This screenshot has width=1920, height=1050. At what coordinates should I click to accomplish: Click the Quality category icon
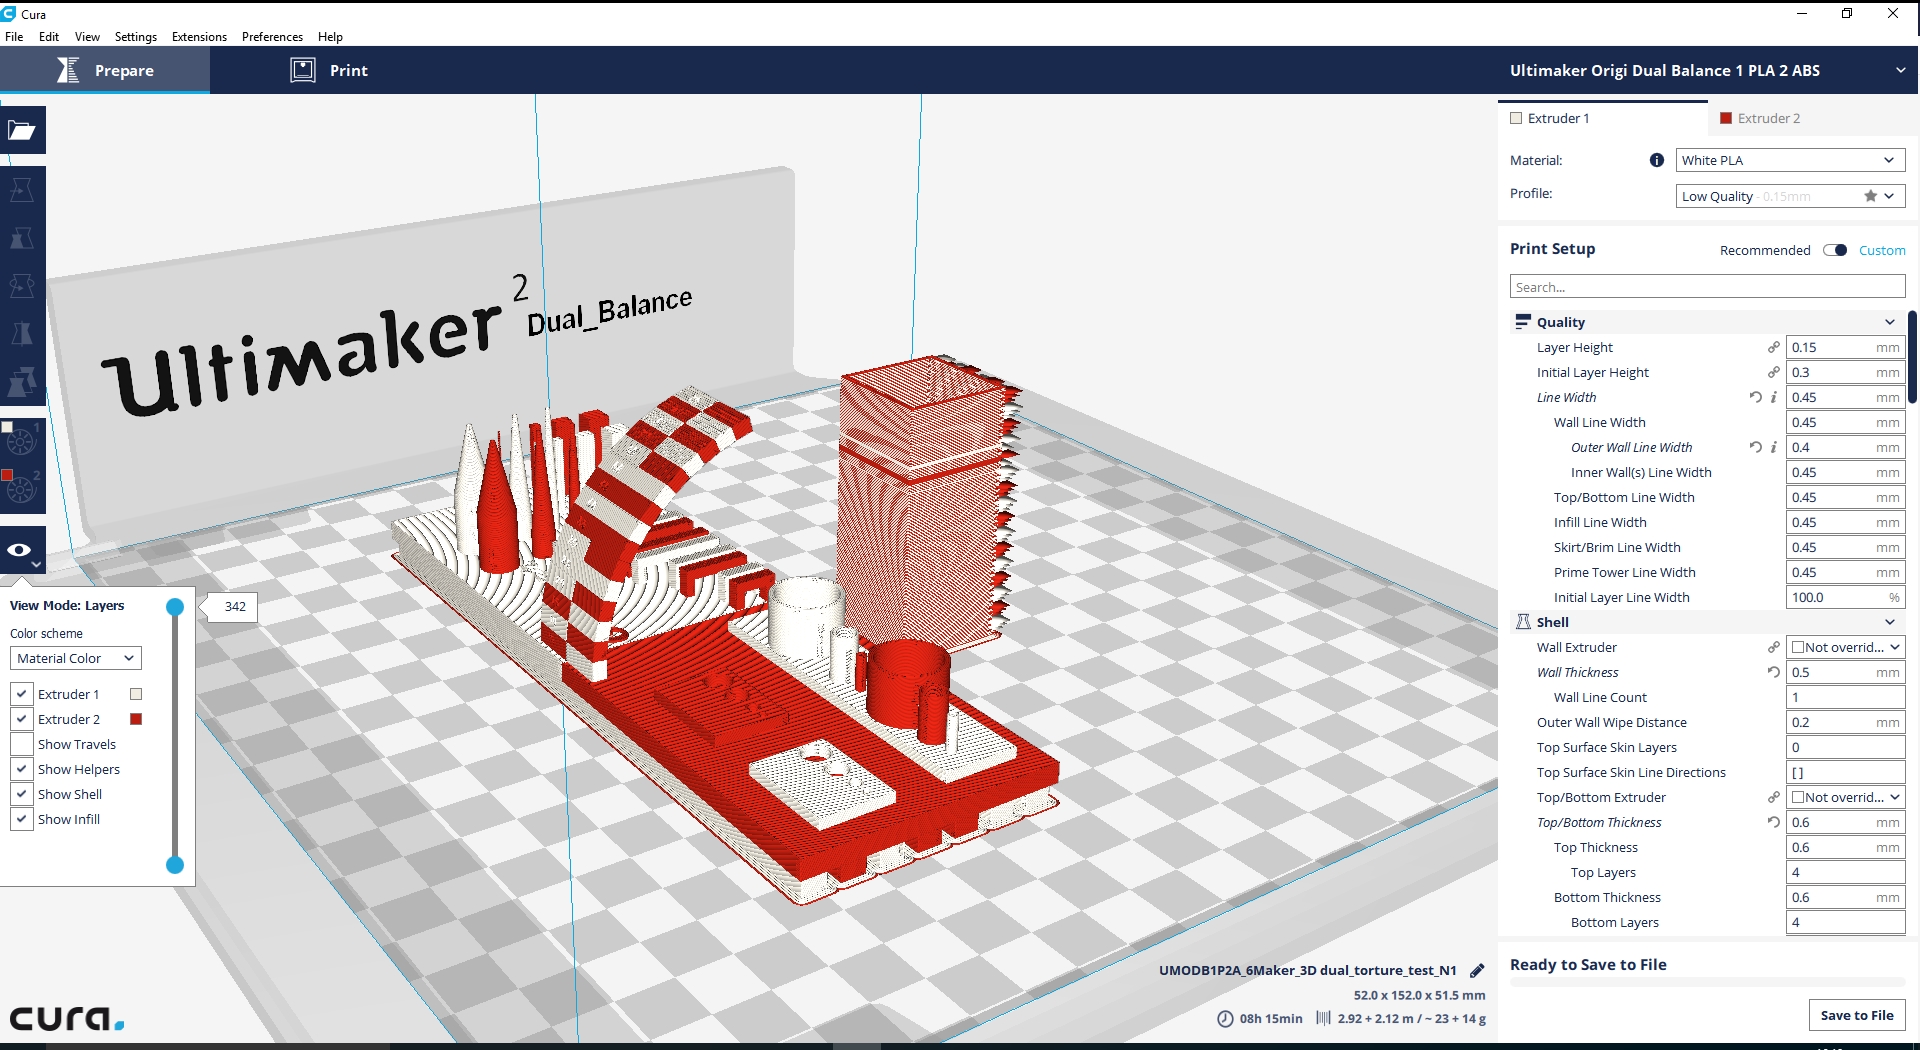tap(1523, 322)
